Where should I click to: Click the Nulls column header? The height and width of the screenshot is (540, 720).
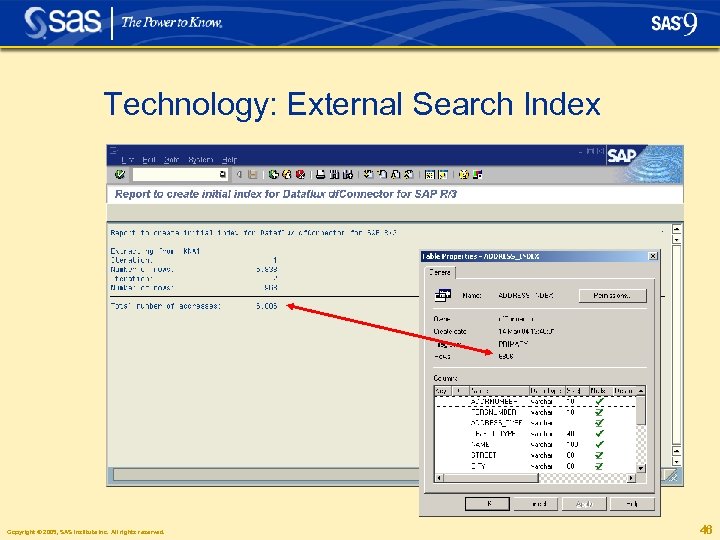pyautogui.click(x=601, y=391)
